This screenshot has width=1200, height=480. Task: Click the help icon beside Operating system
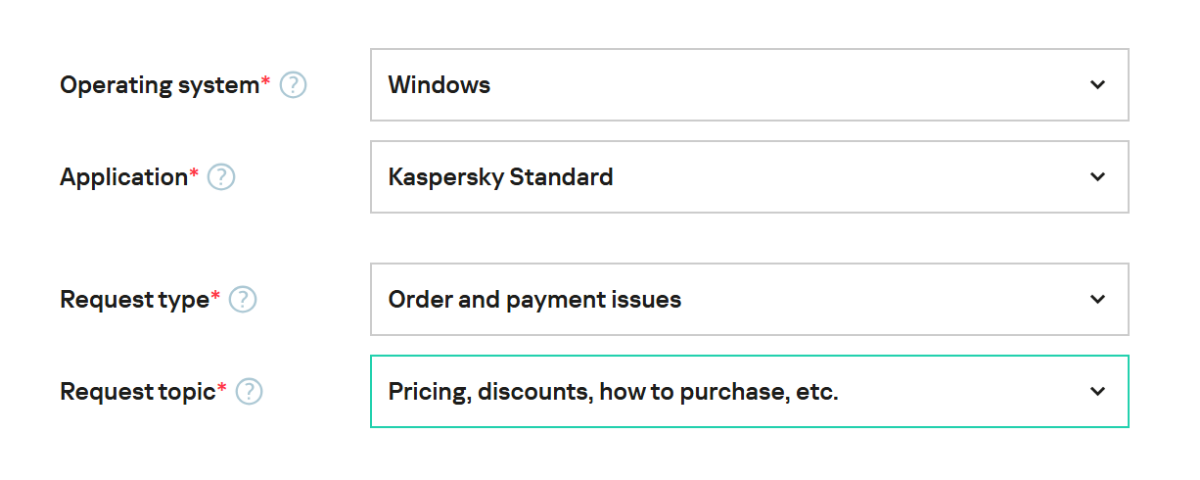pos(293,85)
